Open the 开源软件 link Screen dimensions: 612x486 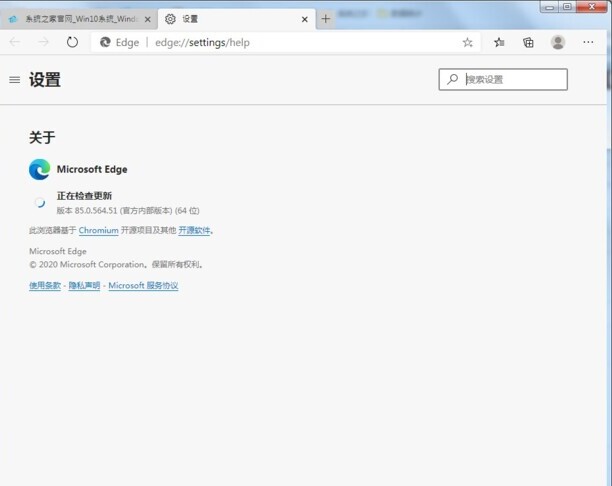click(x=194, y=230)
